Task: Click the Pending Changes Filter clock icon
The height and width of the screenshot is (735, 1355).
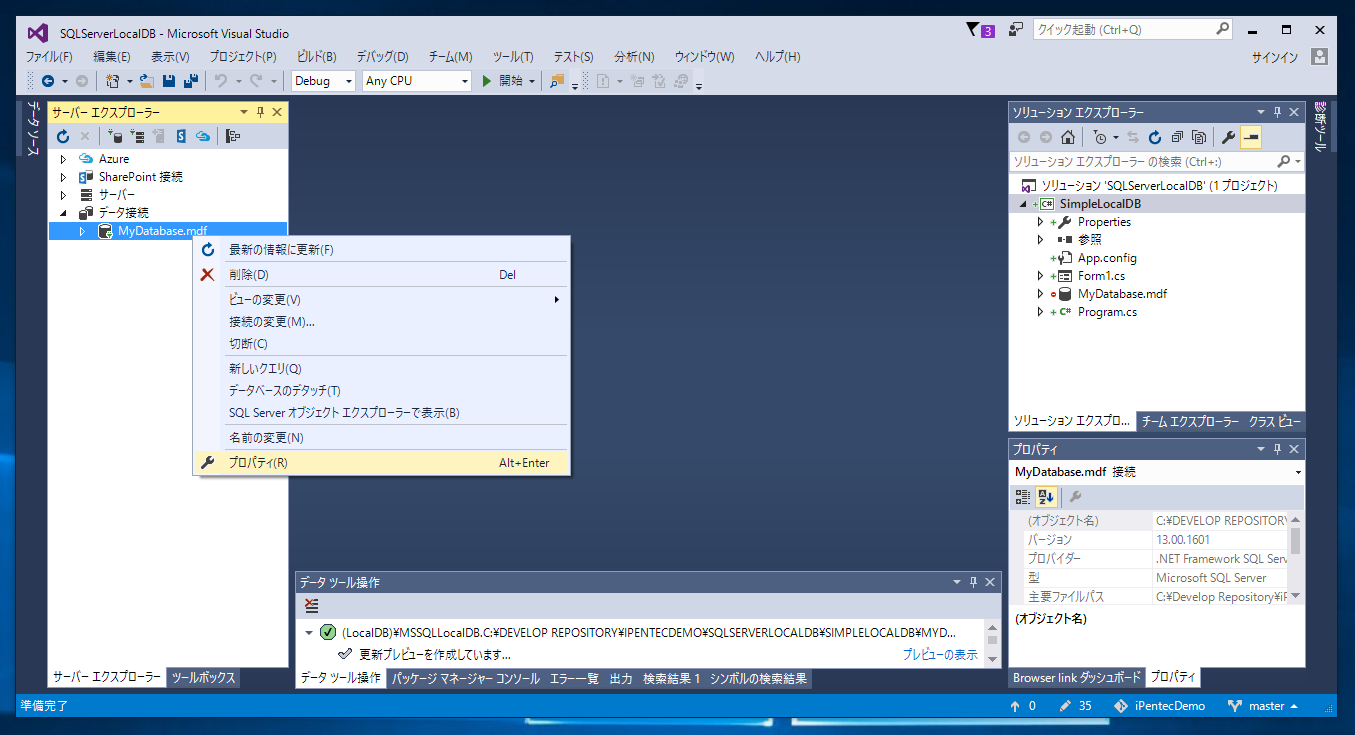Action: click(1100, 137)
